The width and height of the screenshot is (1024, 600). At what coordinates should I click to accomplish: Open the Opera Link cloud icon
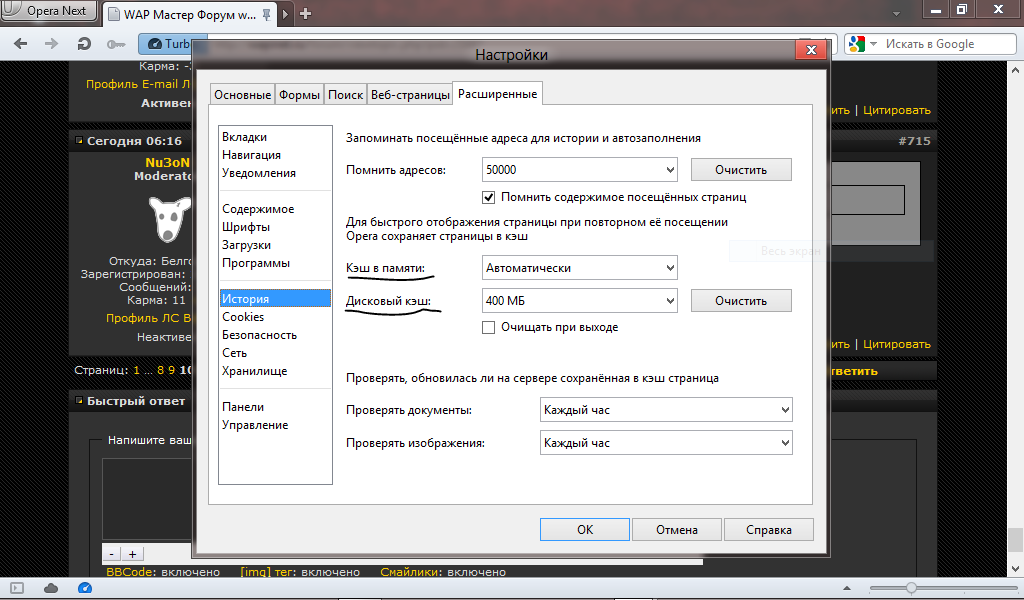51,587
